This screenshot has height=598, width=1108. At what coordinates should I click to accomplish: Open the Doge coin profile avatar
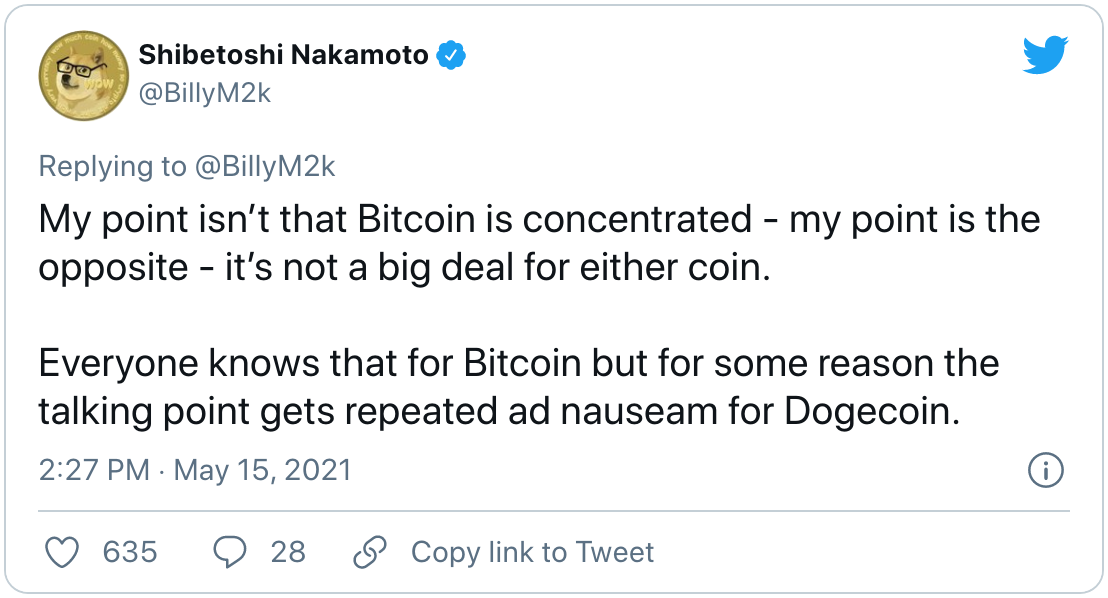point(83,75)
